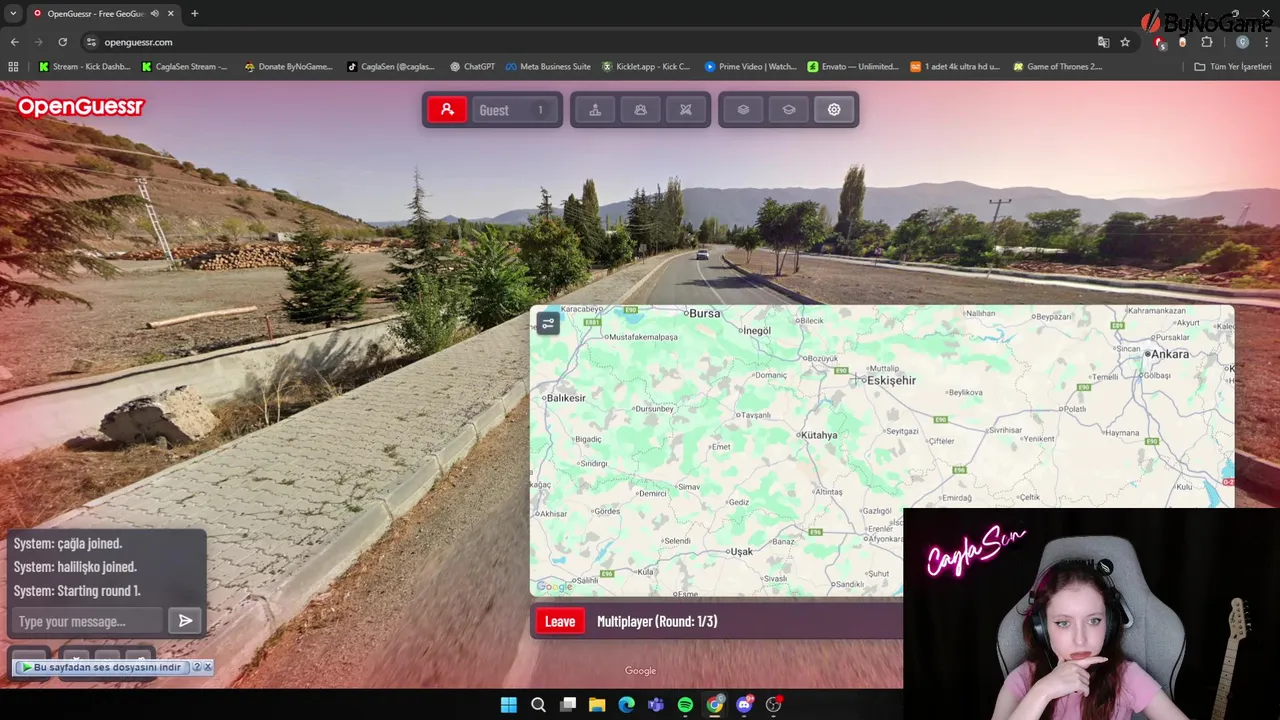Open Microsoft Edge from taskbar
Image resolution: width=1280 pixels, height=720 pixels.
pyautogui.click(x=626, y=705)
